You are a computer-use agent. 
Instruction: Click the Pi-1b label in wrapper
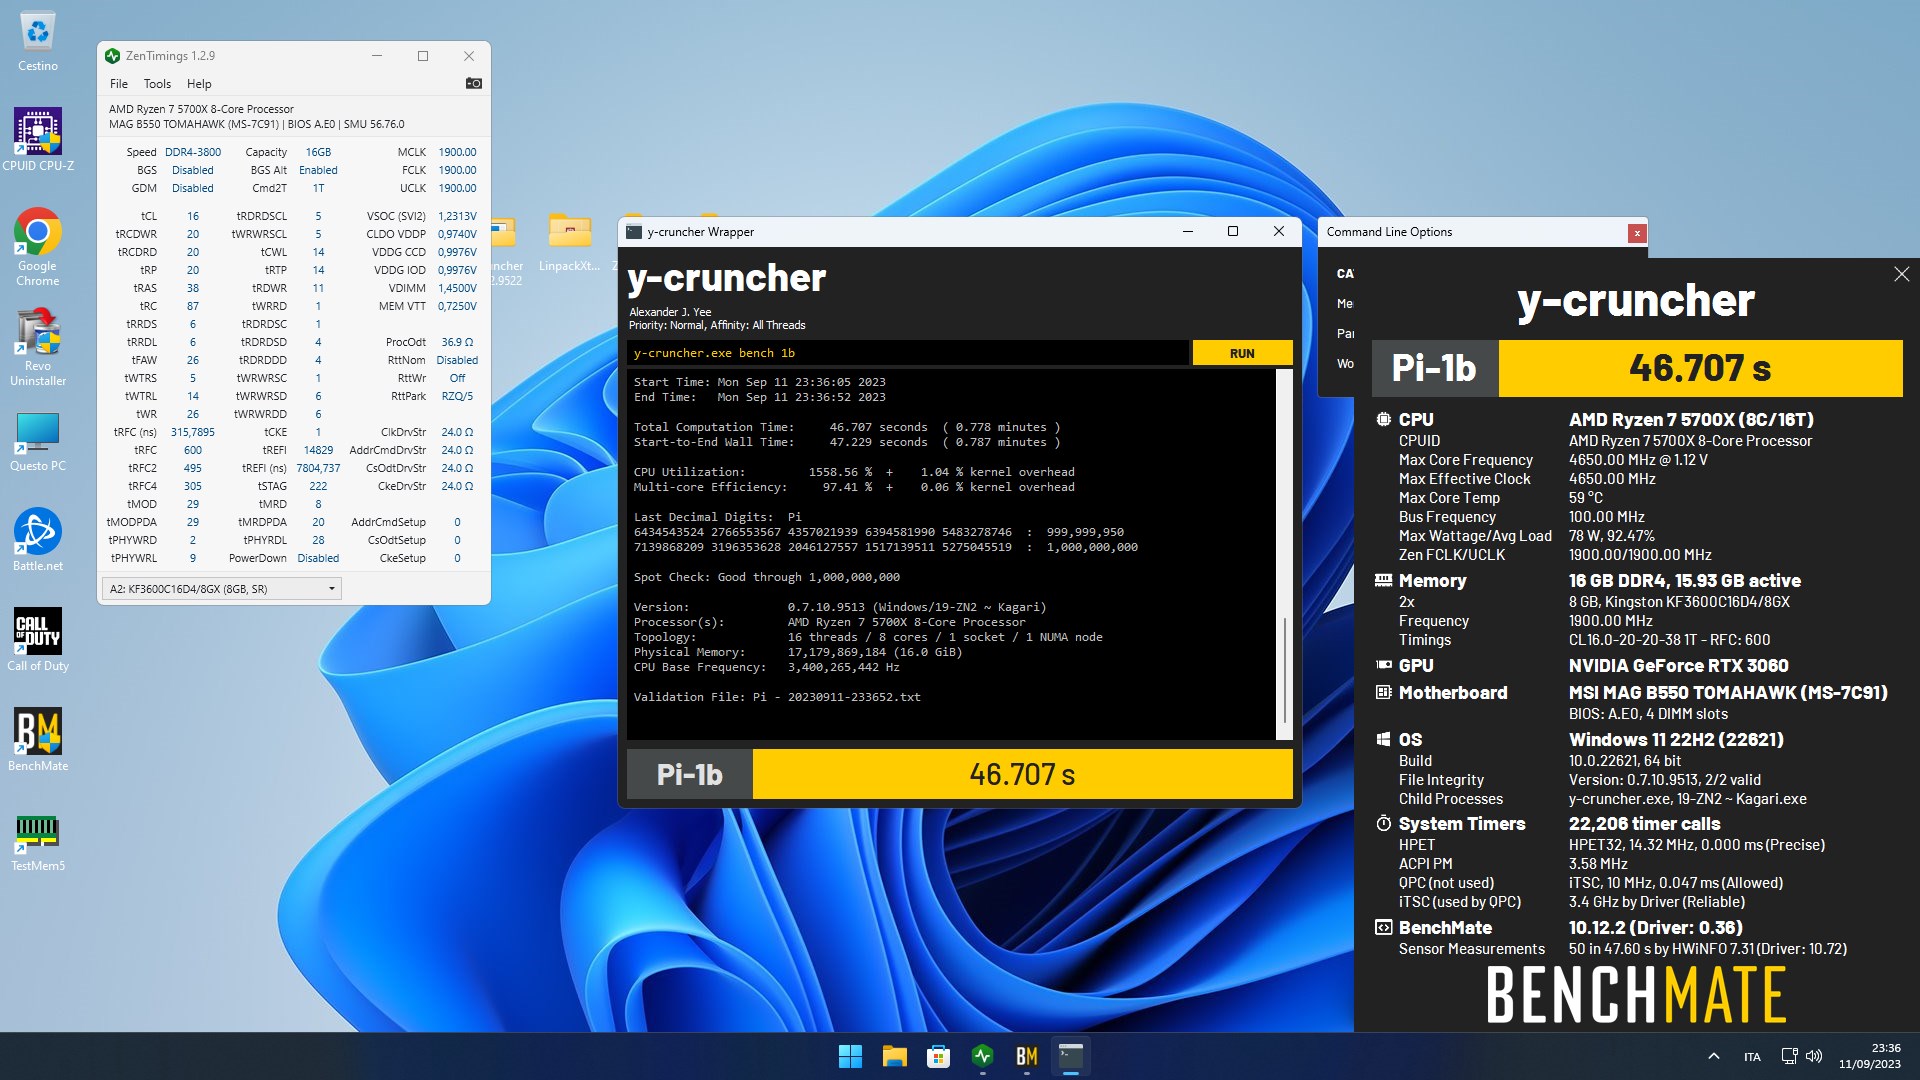coord(690,775)
